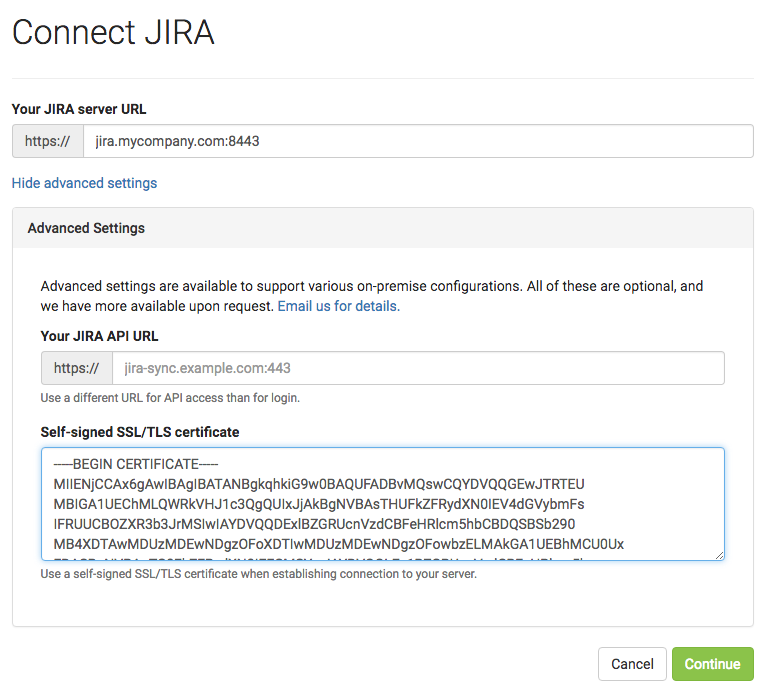
Task: Focus the JIRA API URL input field
Action: pyautogui.click(x=418, y=368)
